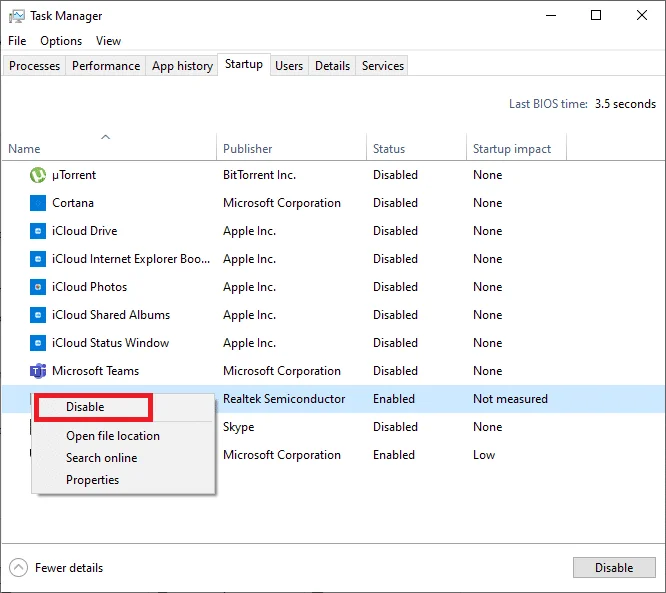Click the Disable button at bottom right
The width and height of the screenshot is (666, 593).
(614, 568)
